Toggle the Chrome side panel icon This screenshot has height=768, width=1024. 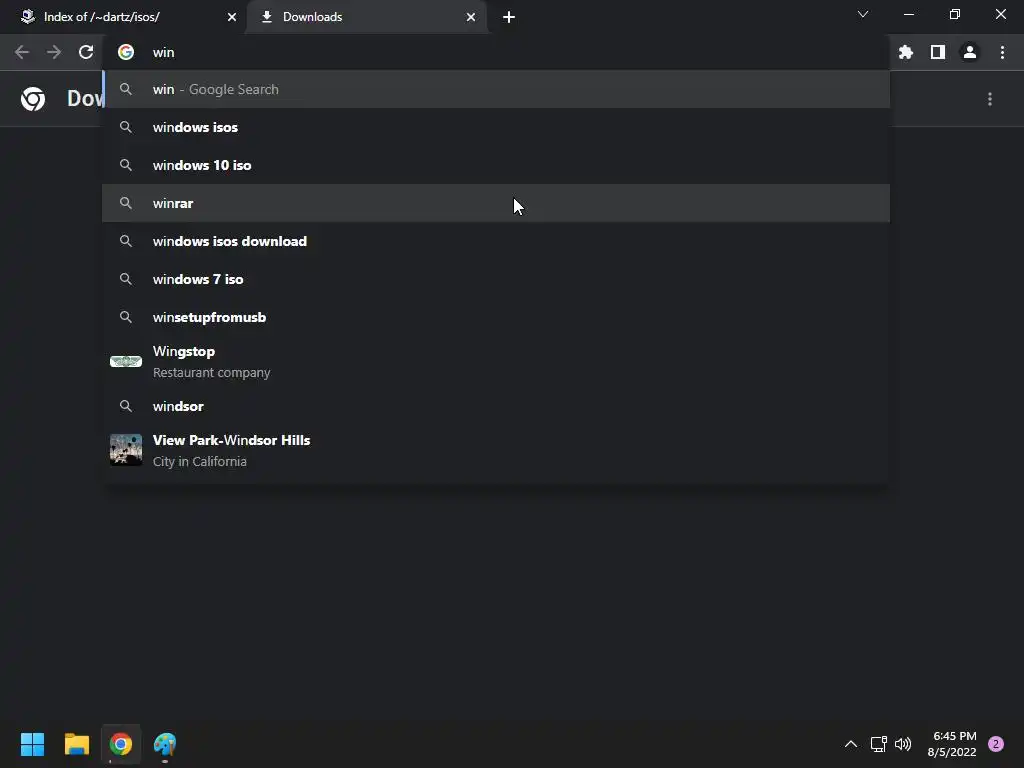click(938, 52)
